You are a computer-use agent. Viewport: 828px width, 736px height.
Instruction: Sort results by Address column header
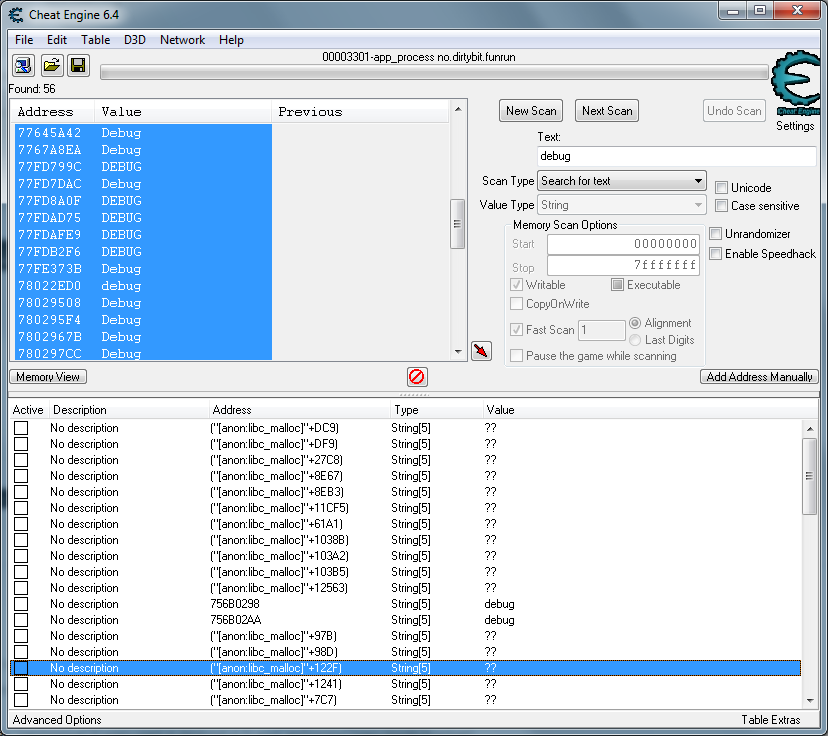53,112
